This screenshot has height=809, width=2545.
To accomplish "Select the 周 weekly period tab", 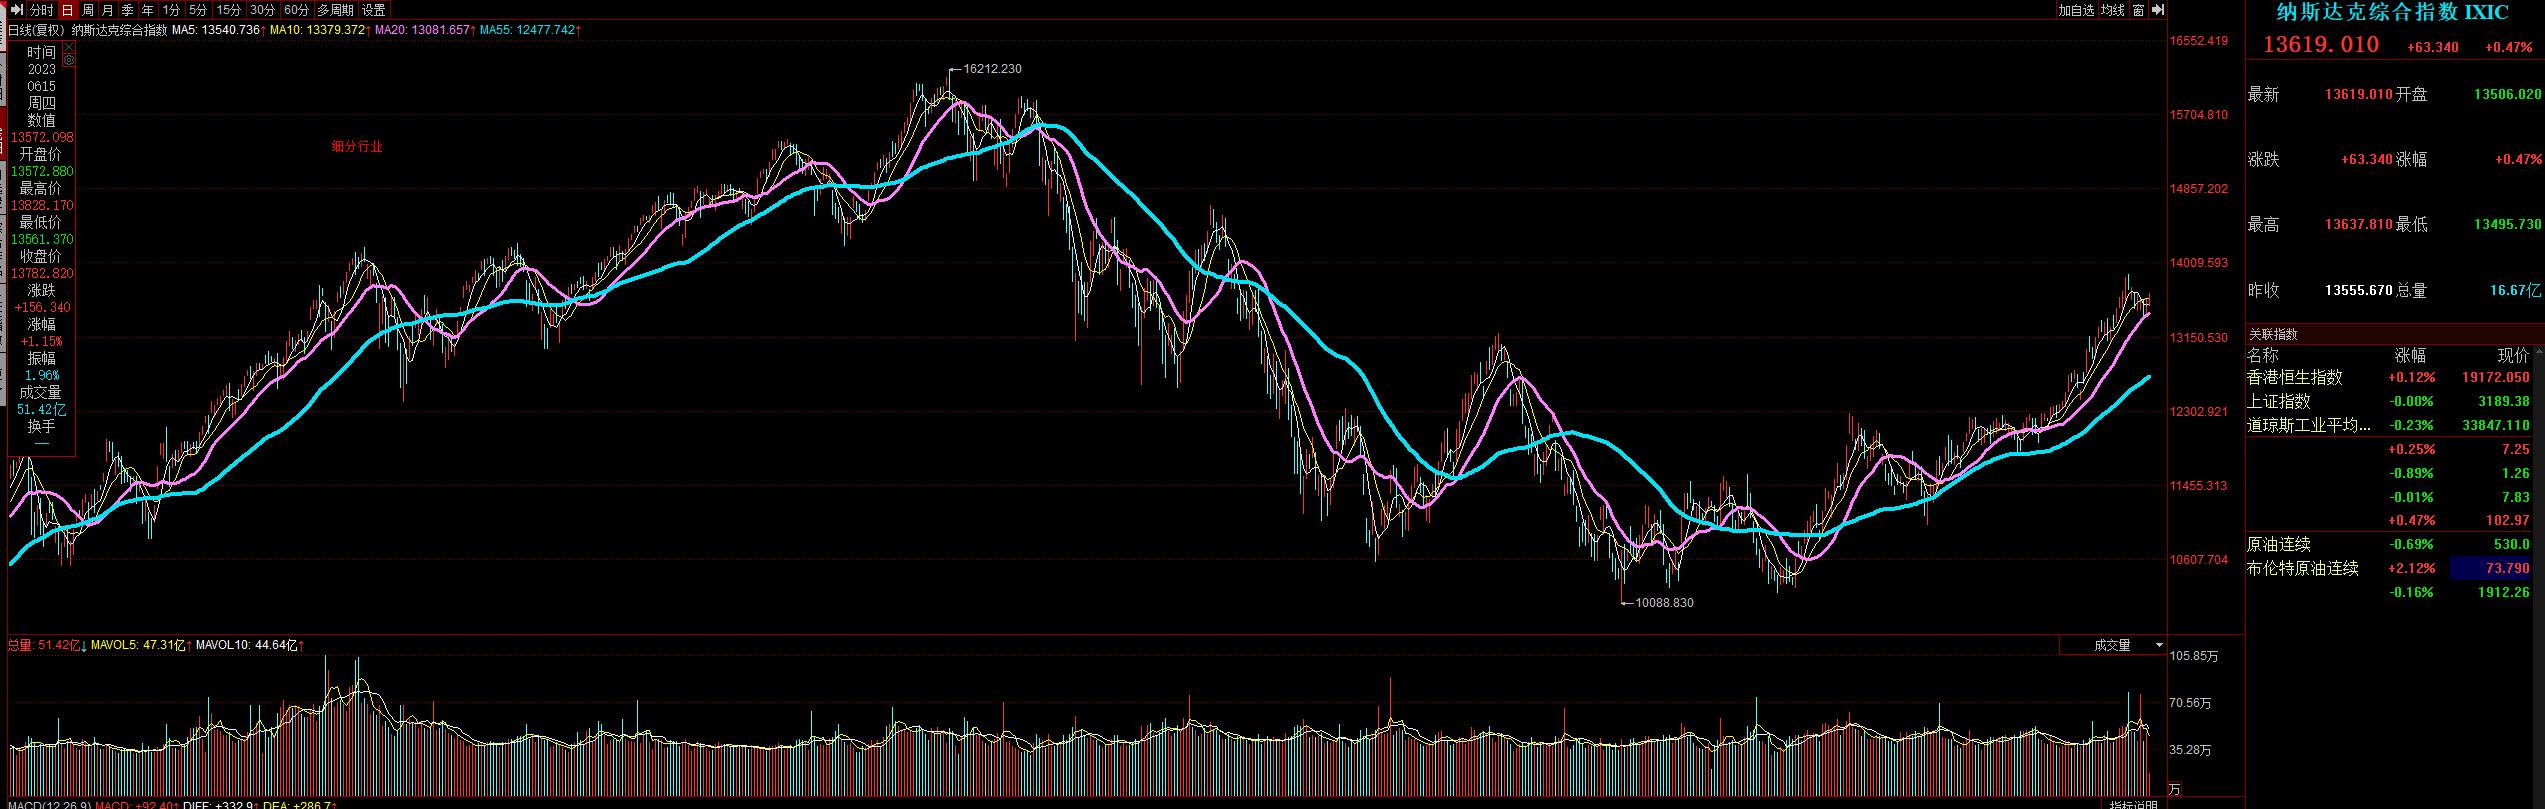I will point(88,10).
